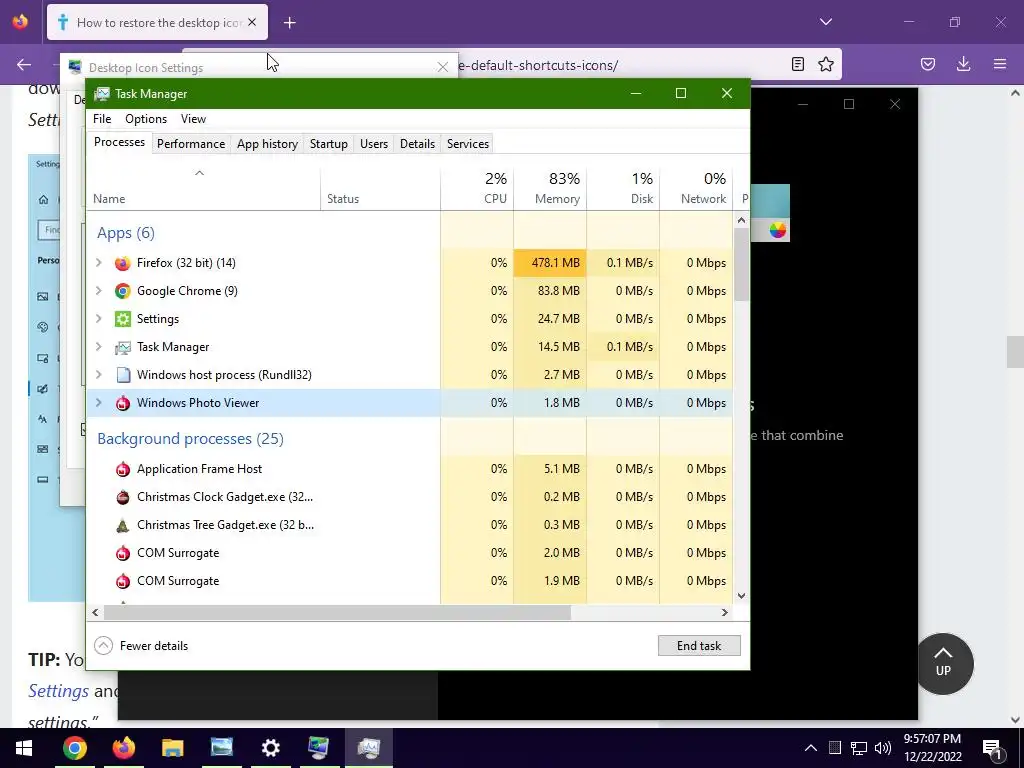Switch to the Details tab
Viewport: 1024px width, 768px height.
pos(417,144)
